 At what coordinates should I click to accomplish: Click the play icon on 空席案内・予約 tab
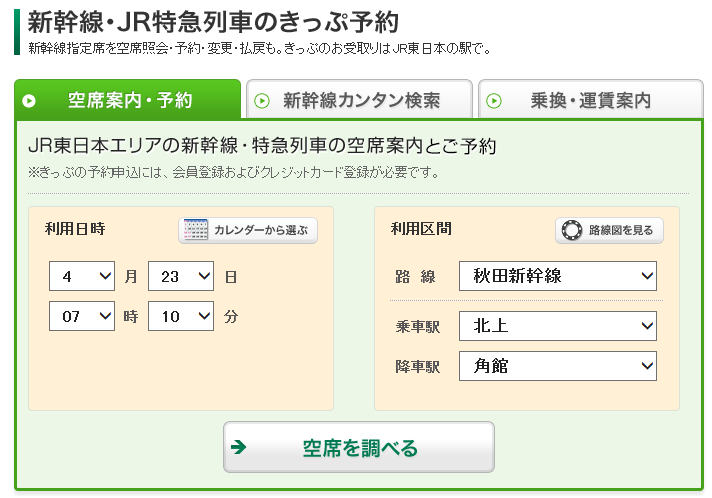(29, 101)
